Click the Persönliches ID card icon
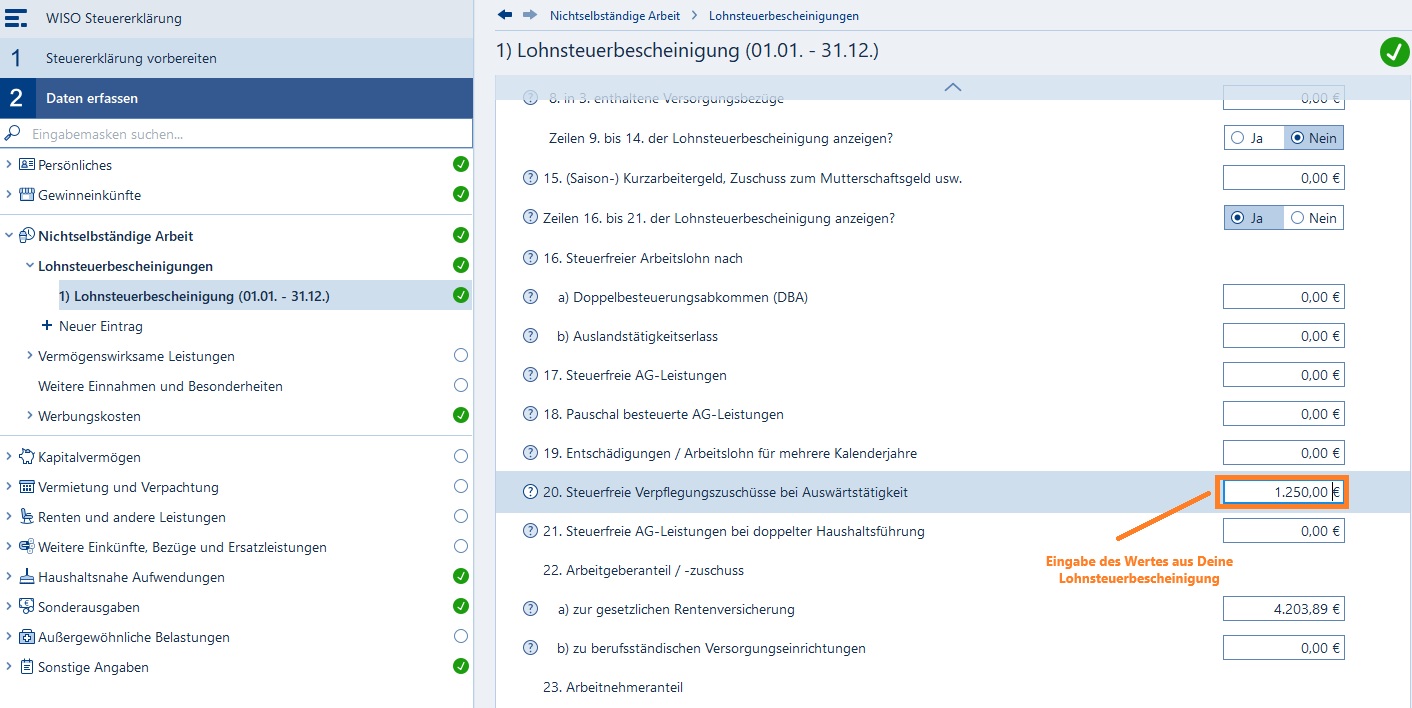Screen dimensions: 1412x708 pyautogui.click(x=27, y=165)
